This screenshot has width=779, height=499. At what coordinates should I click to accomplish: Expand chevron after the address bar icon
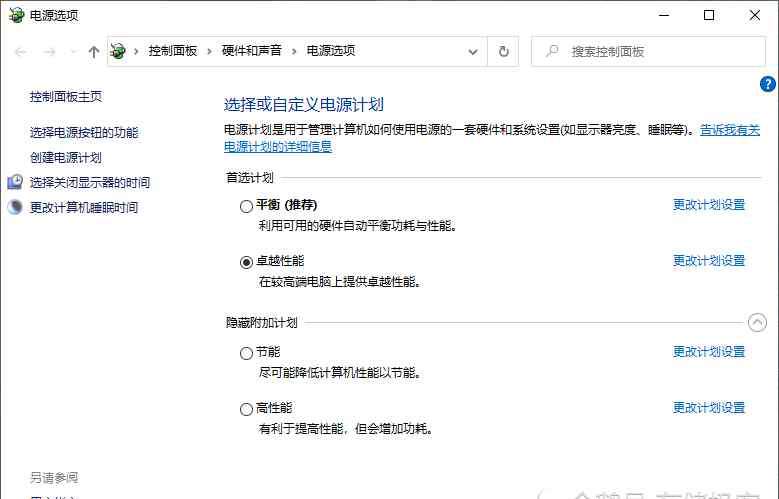[x=136, y=51]
